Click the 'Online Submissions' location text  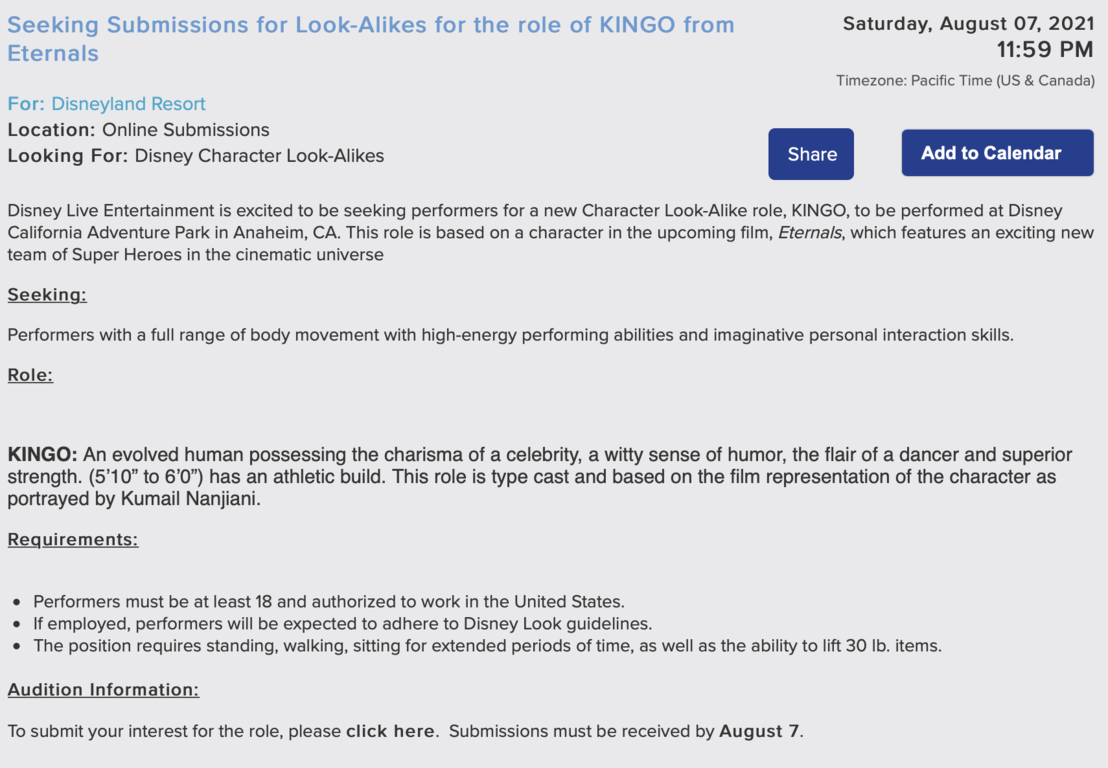tap(186, 130)
